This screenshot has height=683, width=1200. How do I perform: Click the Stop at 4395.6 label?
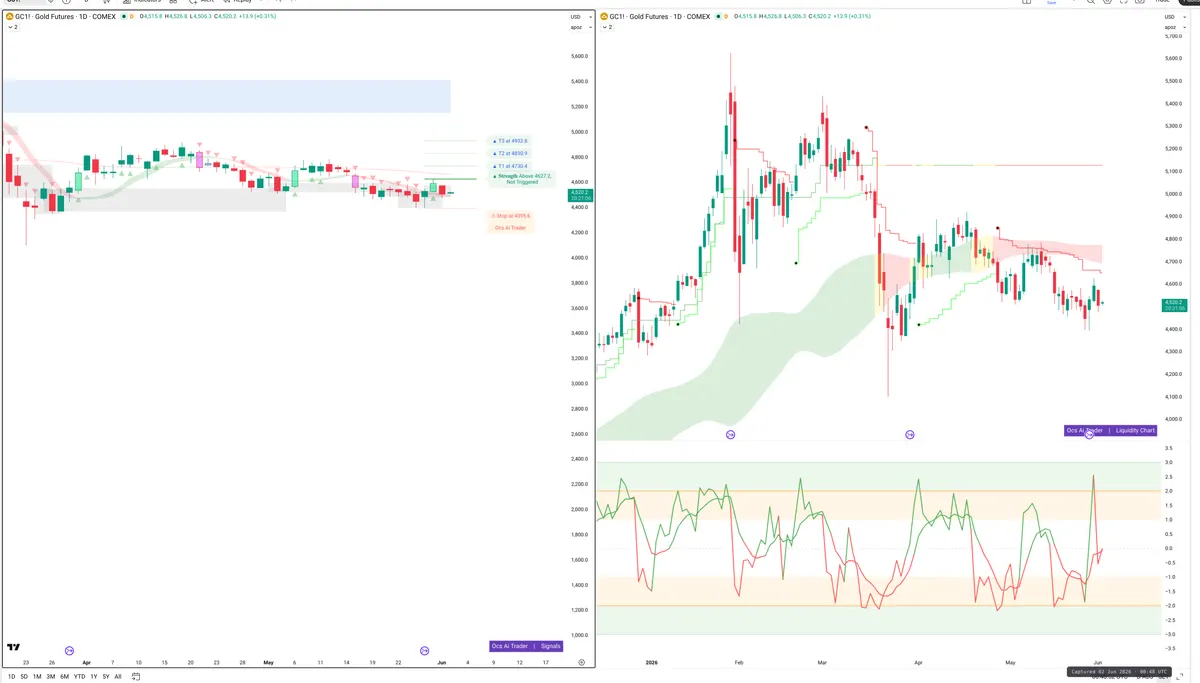[x=510, y=216]
